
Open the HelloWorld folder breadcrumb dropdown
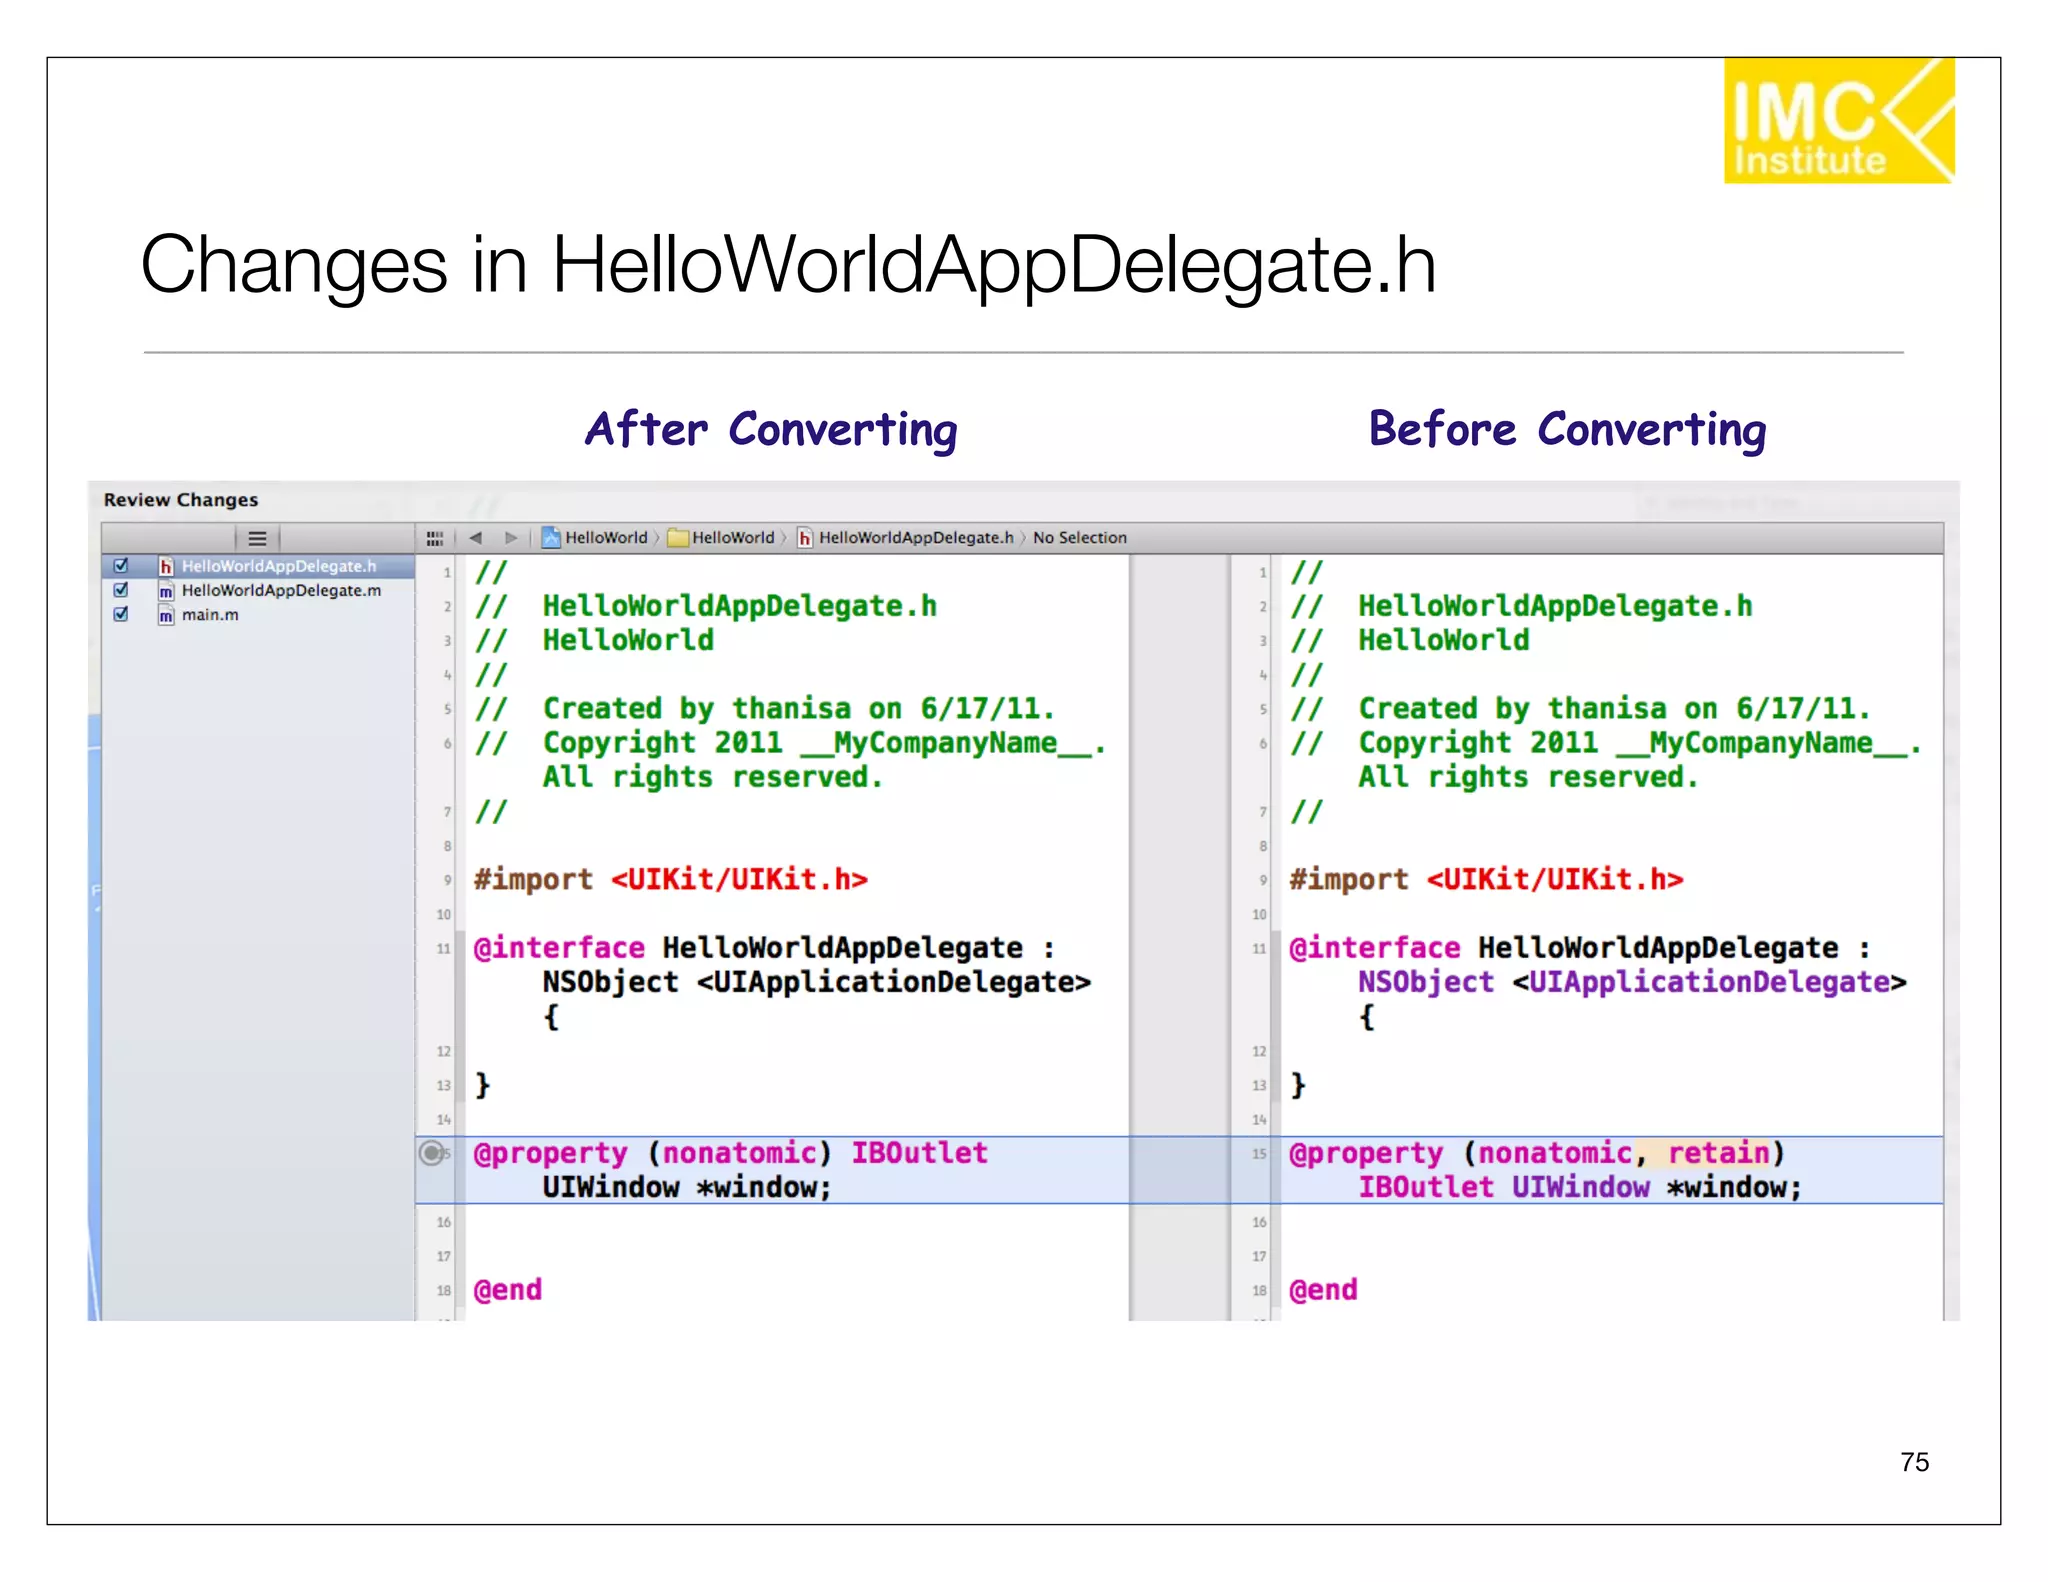[733, 538]
